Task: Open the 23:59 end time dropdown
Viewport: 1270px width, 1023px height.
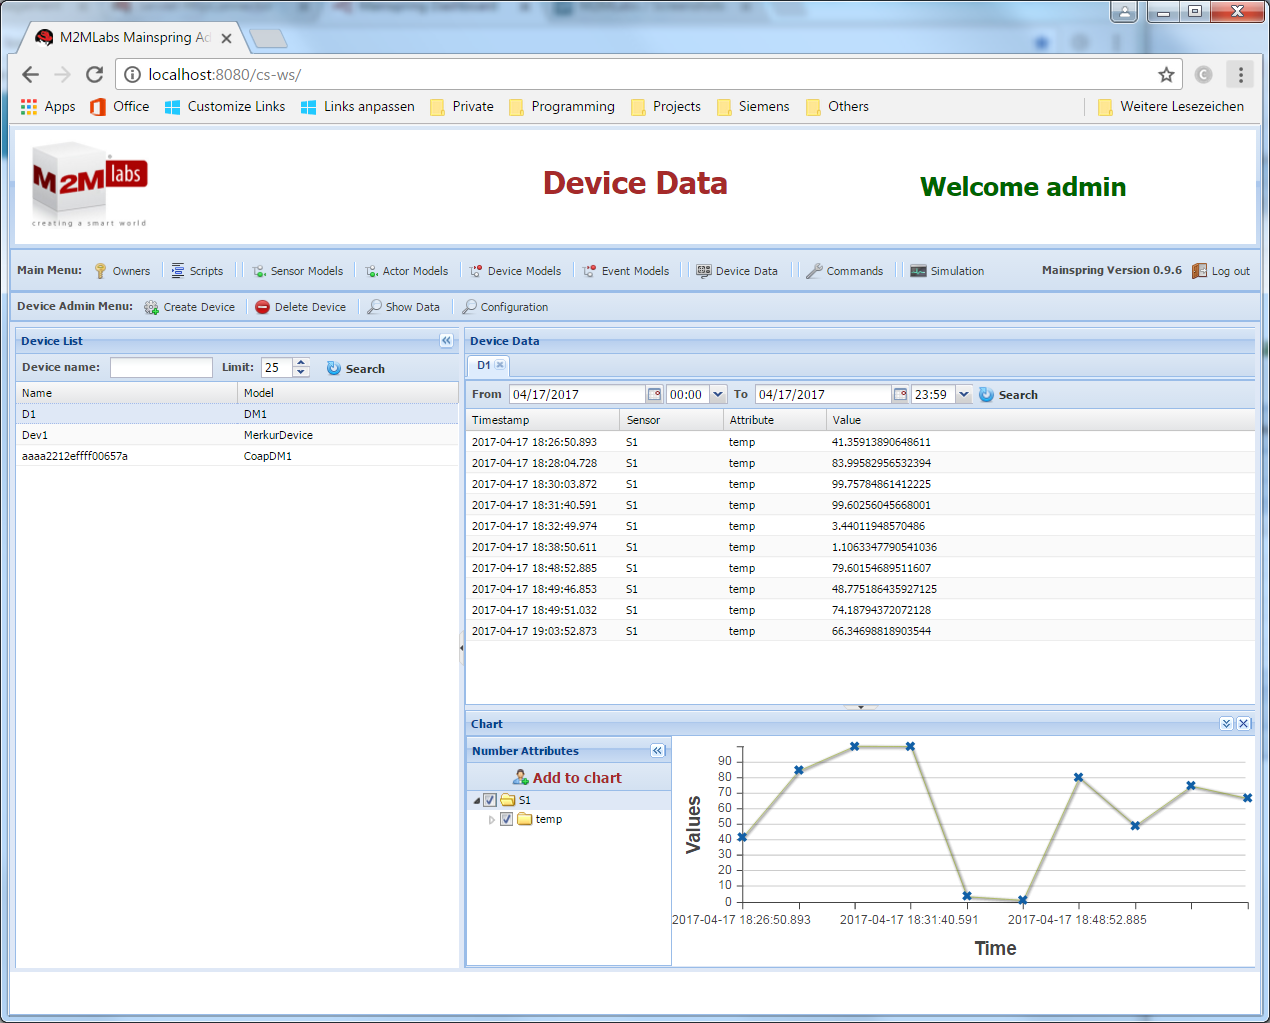Action: click(963, 393)
